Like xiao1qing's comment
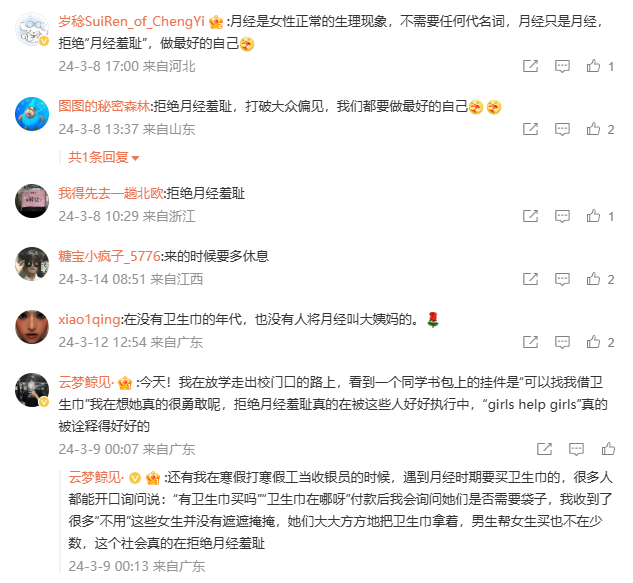The height and width of the screenshot is (583, 633). coord(593,342)
